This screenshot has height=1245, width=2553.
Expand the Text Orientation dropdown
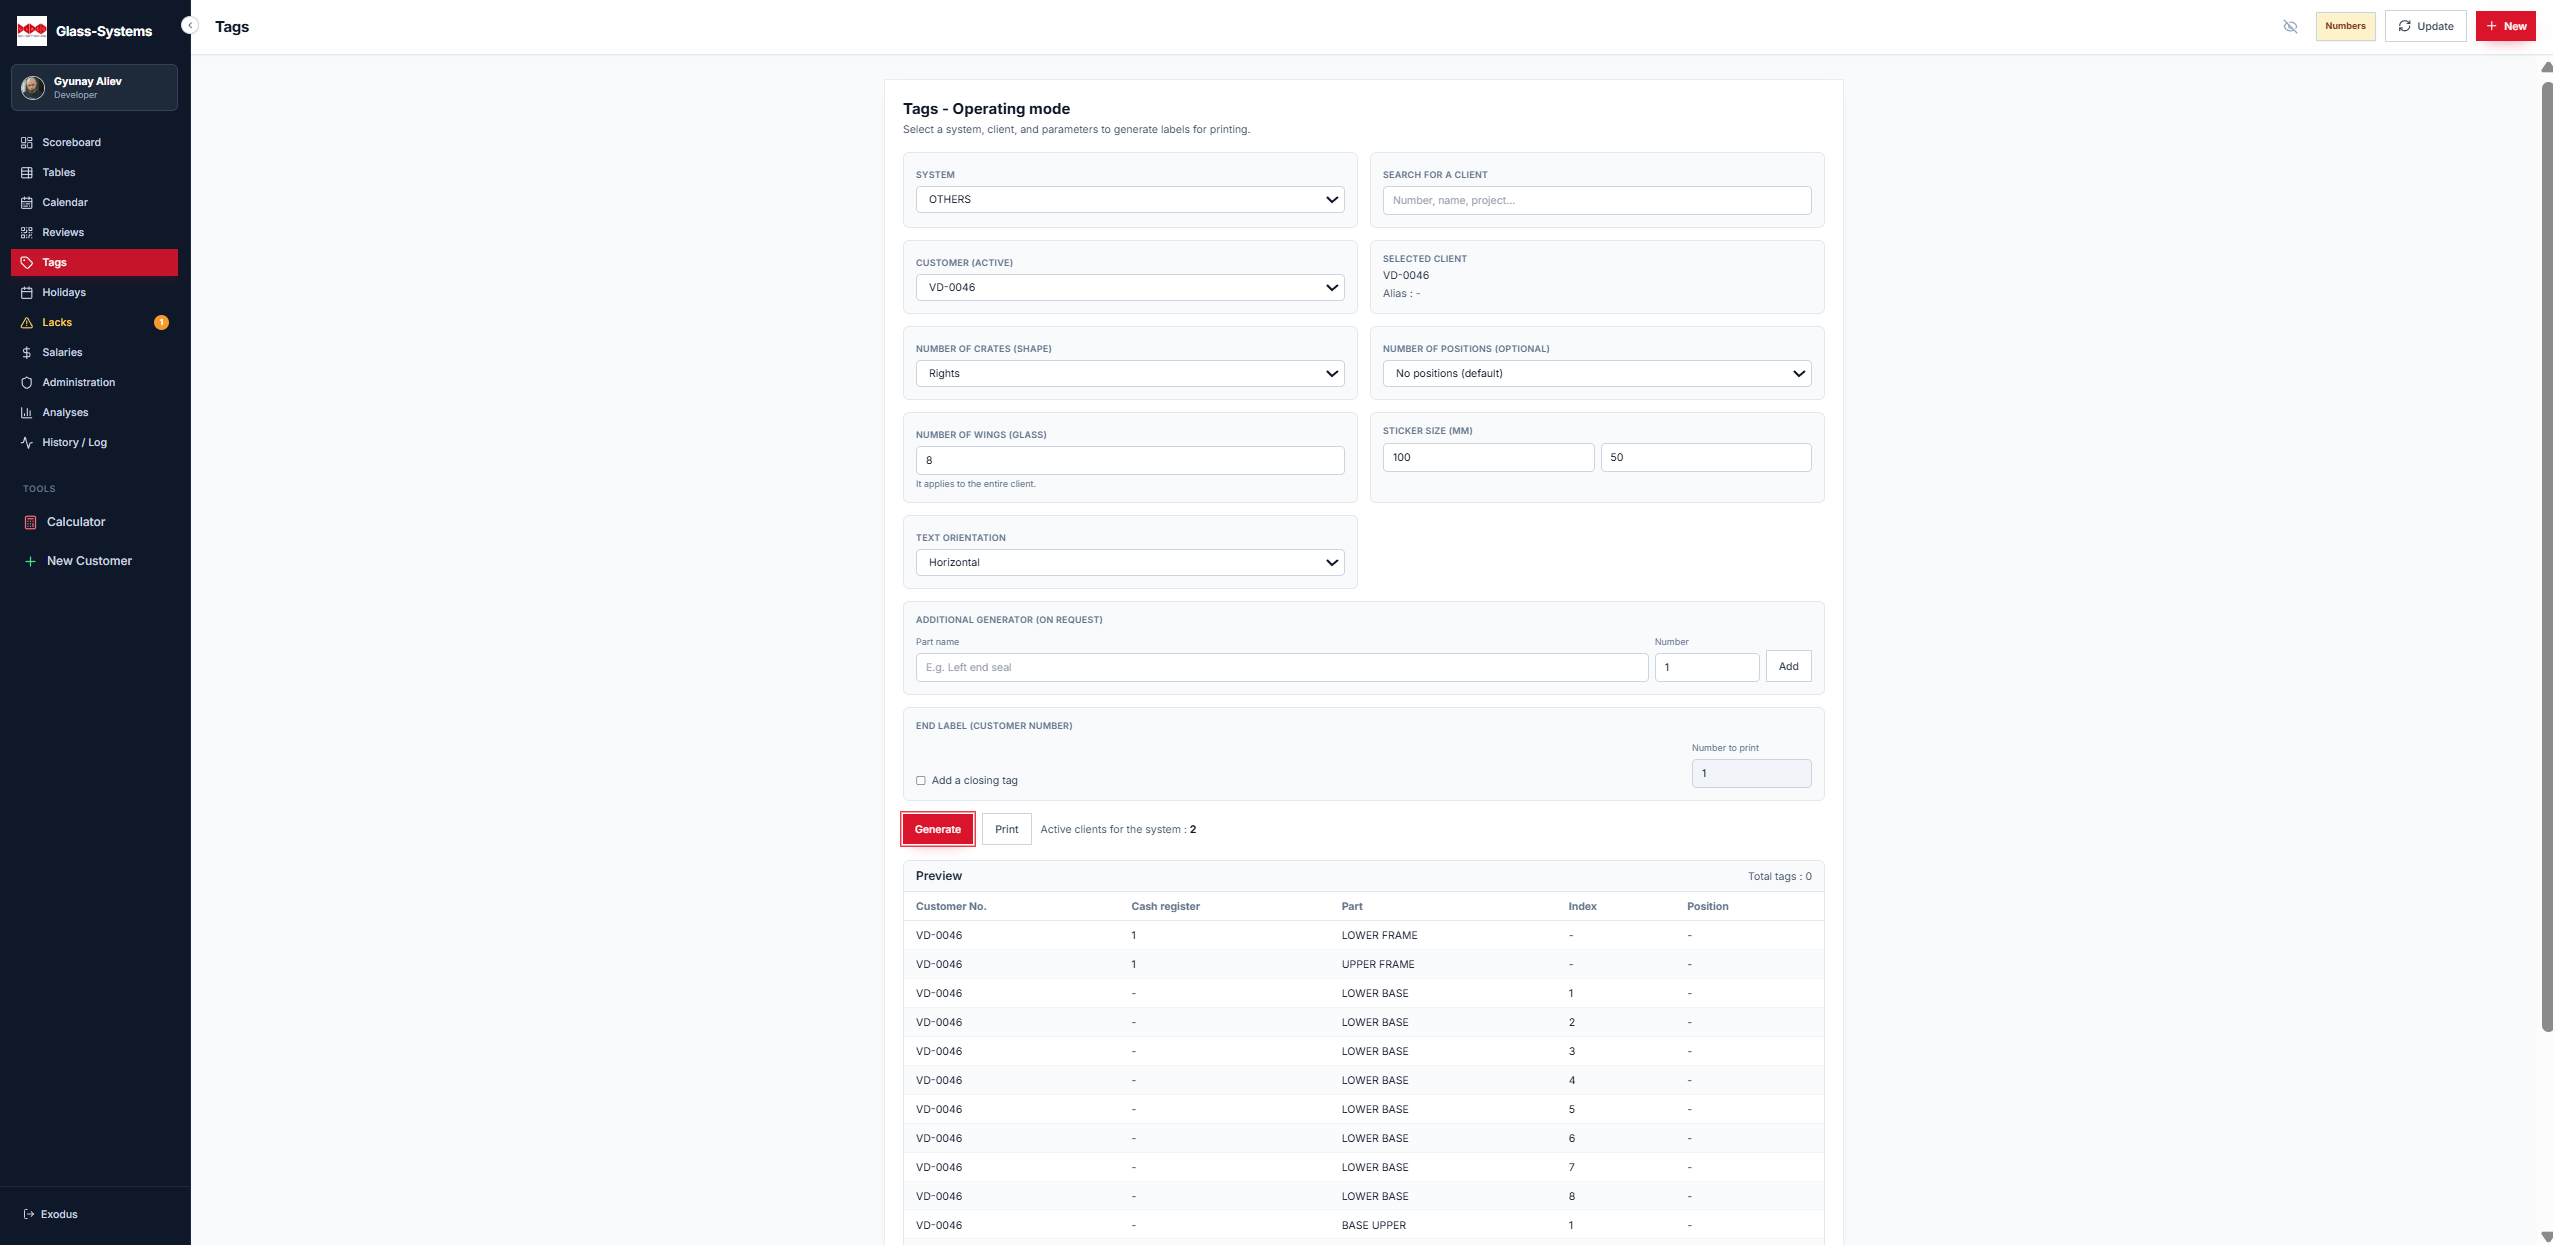pos(1129,562)
